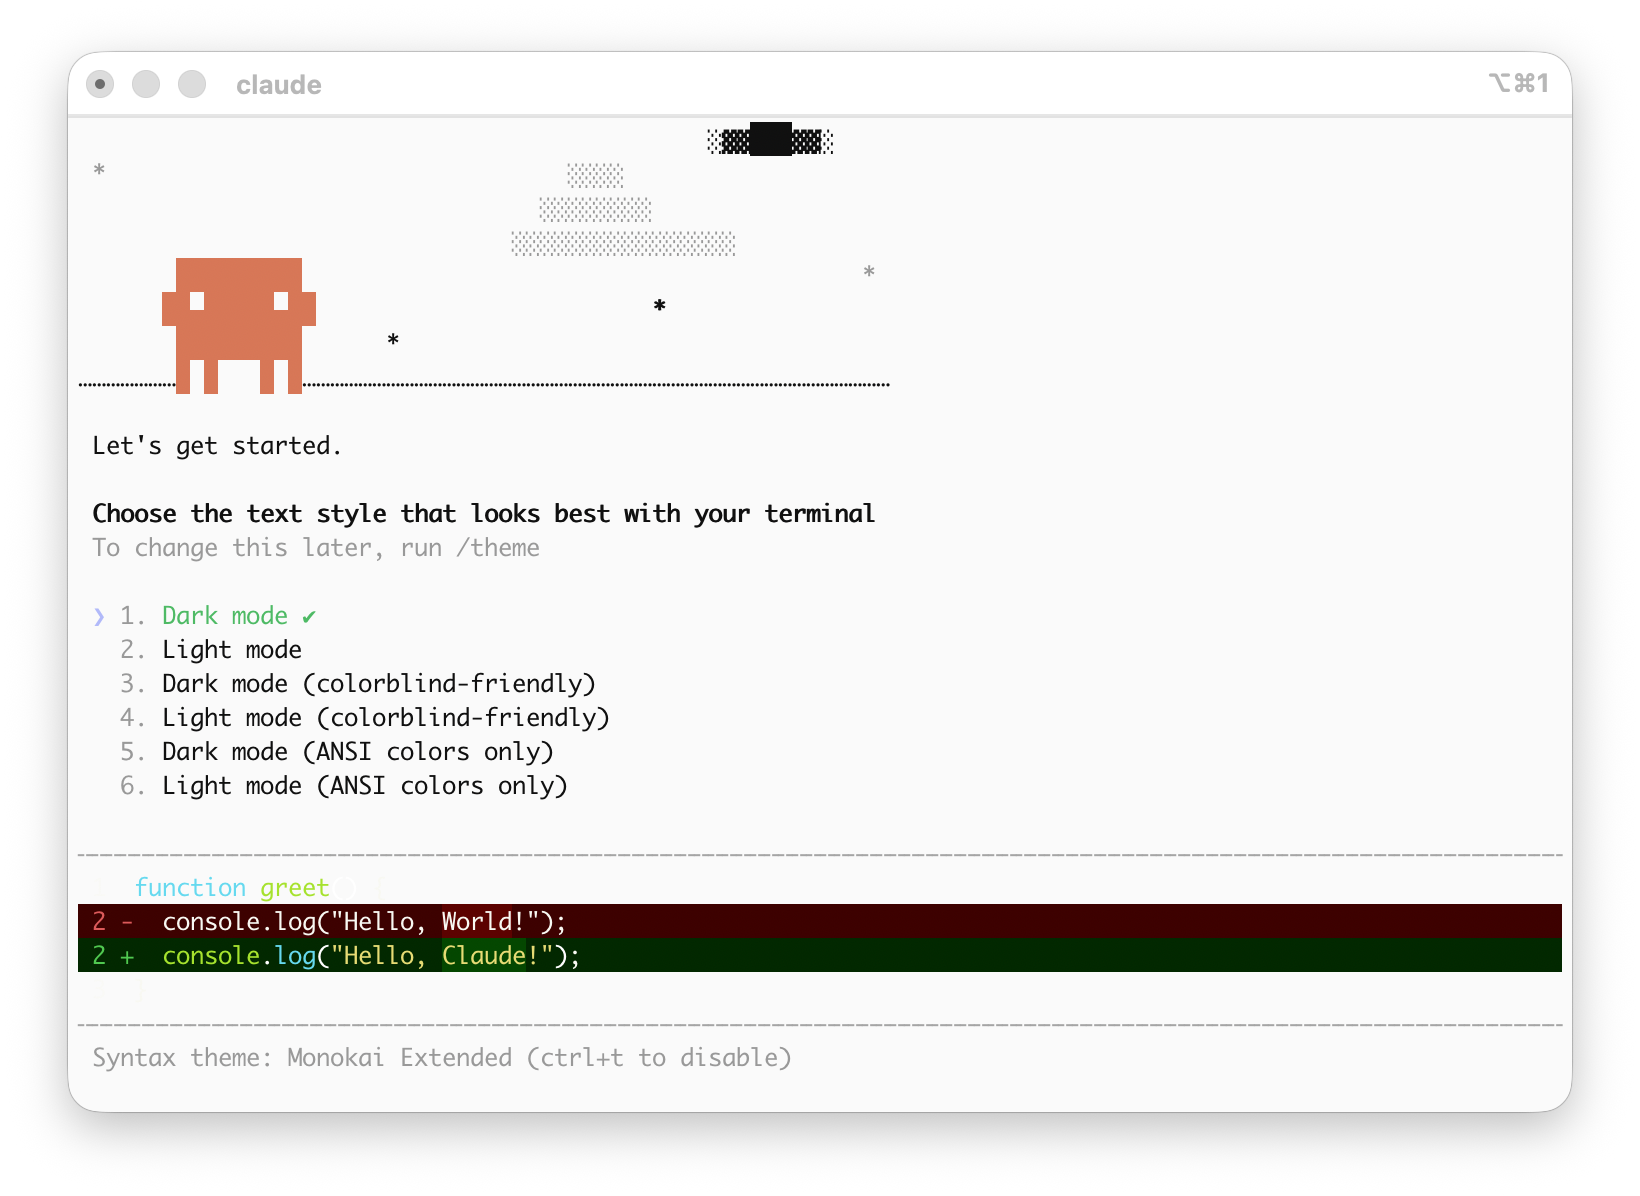Click the selection arrow before option 1

[99, 617]
